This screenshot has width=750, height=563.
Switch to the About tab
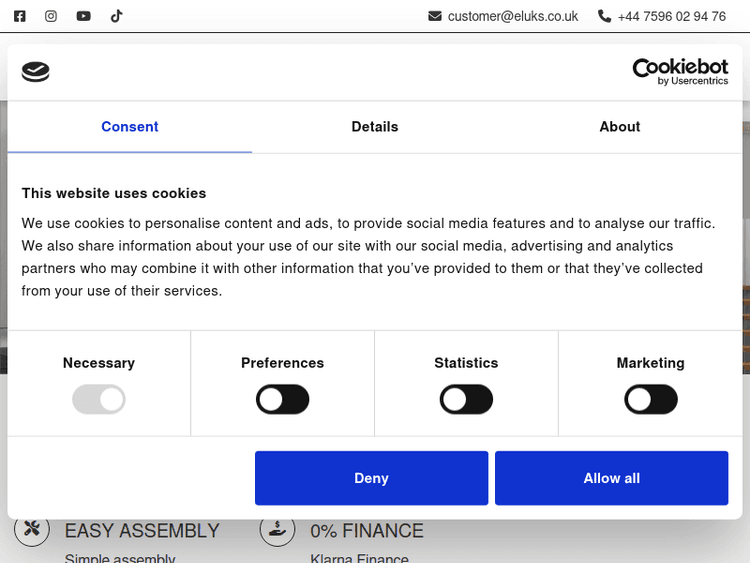click(619, 127)
